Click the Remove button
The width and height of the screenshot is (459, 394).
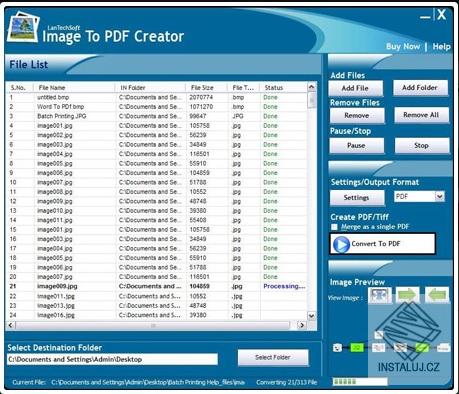pos(357,116)
